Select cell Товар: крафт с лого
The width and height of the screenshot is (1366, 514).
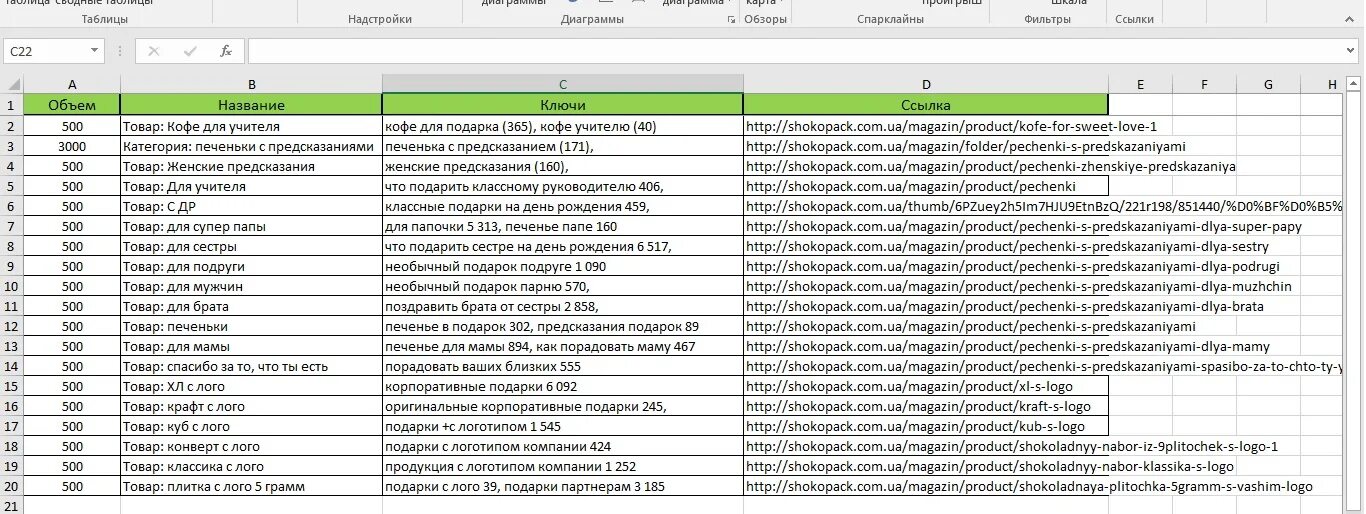coord(252,406)
